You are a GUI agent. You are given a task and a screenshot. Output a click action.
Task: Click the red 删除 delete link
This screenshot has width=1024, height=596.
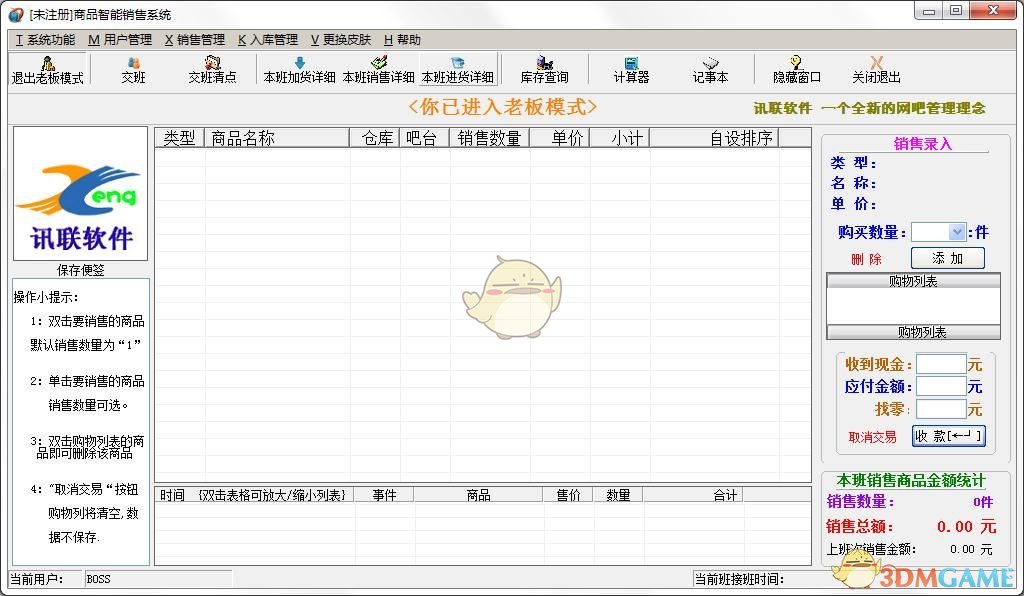pos(867,259)
